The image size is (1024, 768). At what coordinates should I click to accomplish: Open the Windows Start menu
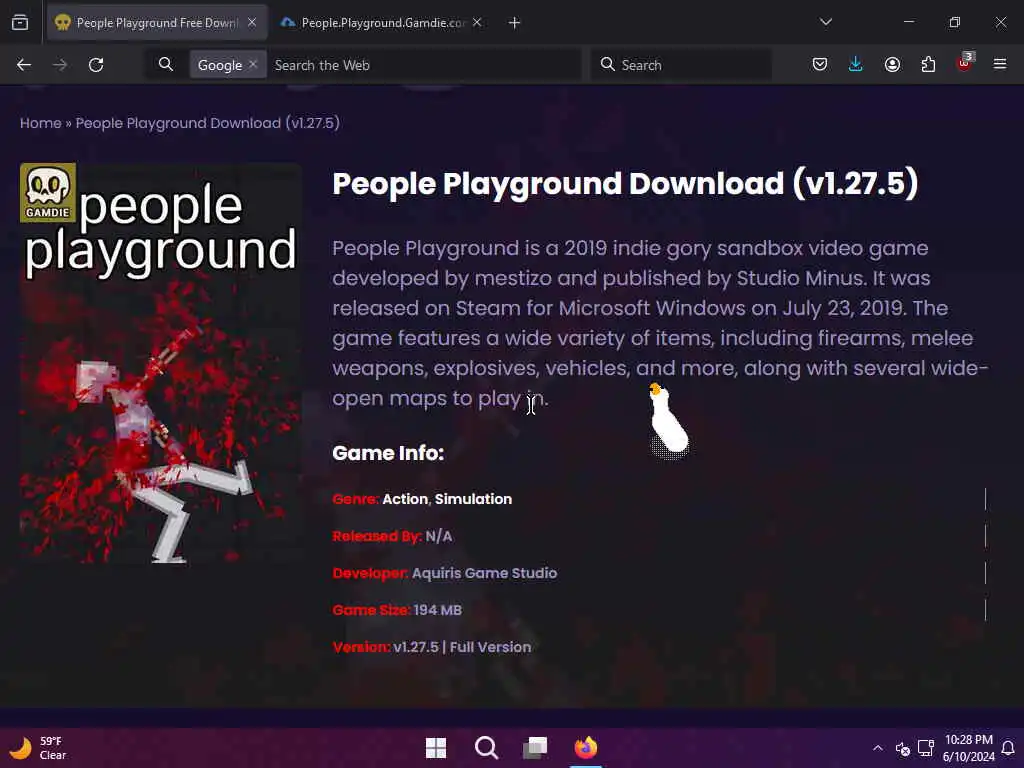pos(436,748)
